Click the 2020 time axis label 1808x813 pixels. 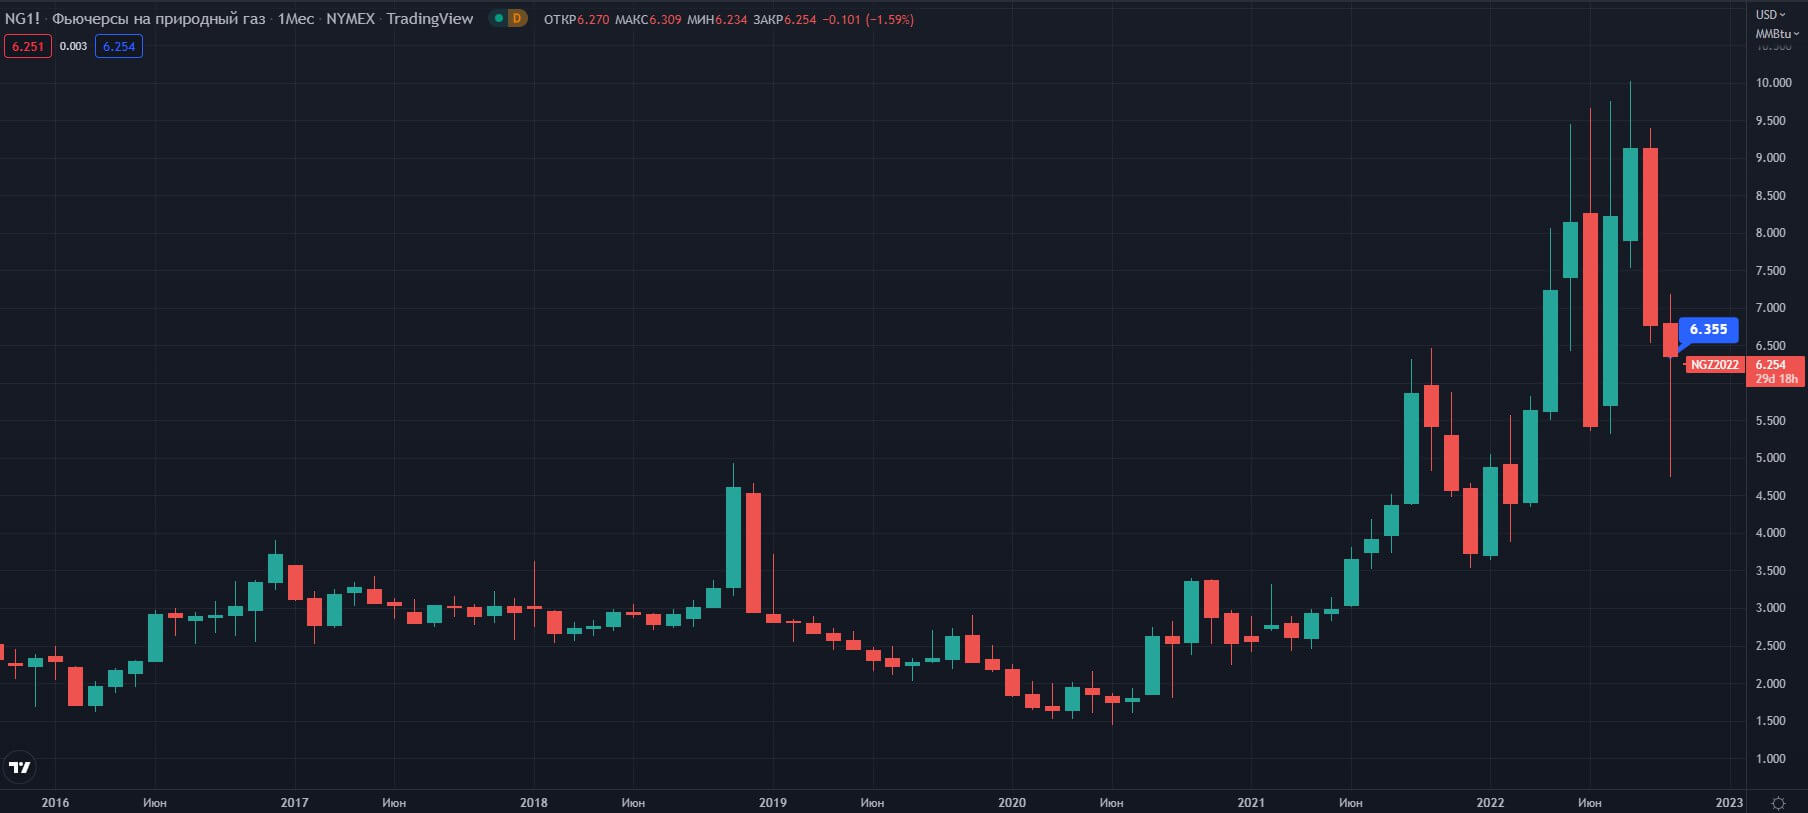coord(1012,803)
